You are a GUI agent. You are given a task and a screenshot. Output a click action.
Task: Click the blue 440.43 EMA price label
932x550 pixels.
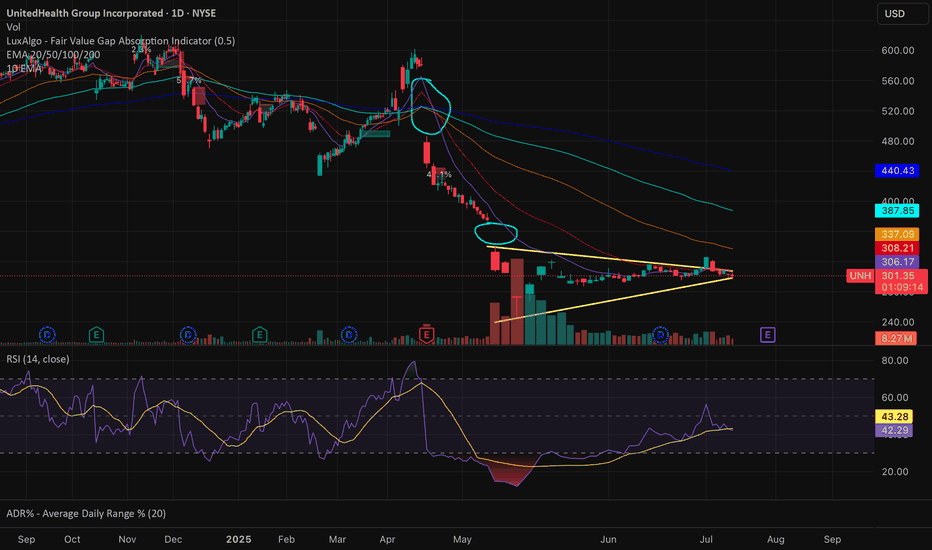pyautogui.click(x=897, y=171)
